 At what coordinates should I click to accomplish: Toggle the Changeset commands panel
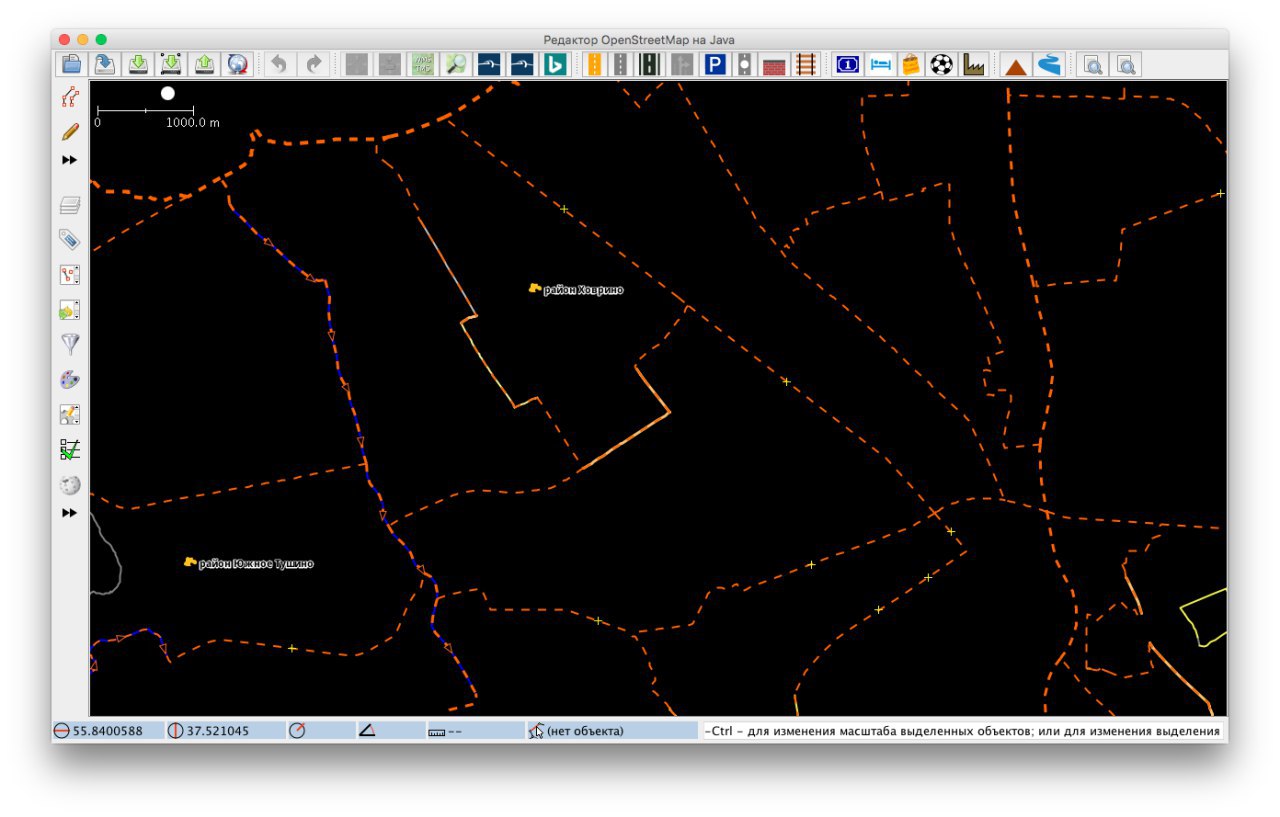(69, 310)
